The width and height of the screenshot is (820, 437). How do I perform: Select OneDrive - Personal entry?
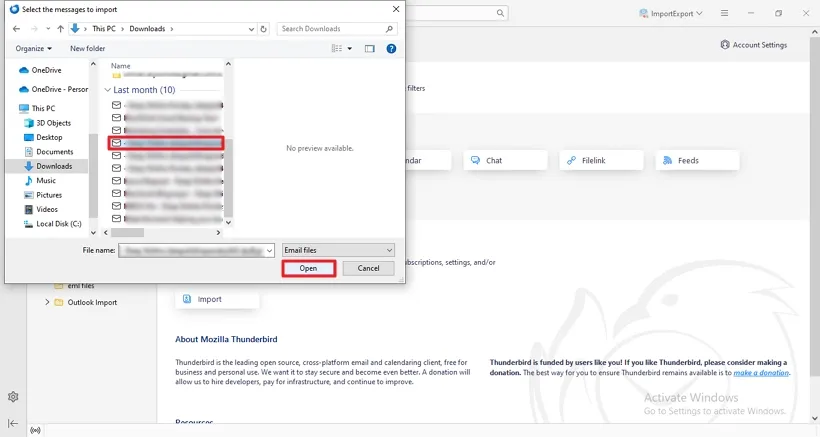pos(52,89)
